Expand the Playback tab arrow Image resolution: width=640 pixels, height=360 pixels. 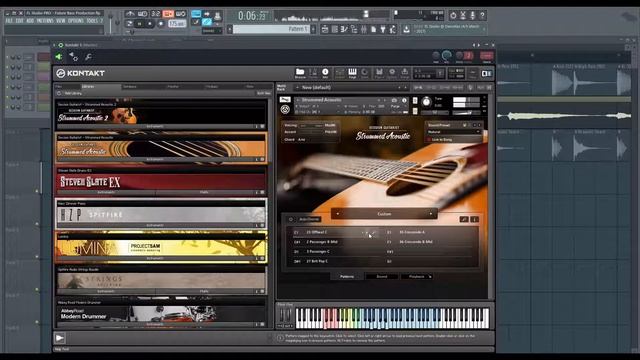430,277
